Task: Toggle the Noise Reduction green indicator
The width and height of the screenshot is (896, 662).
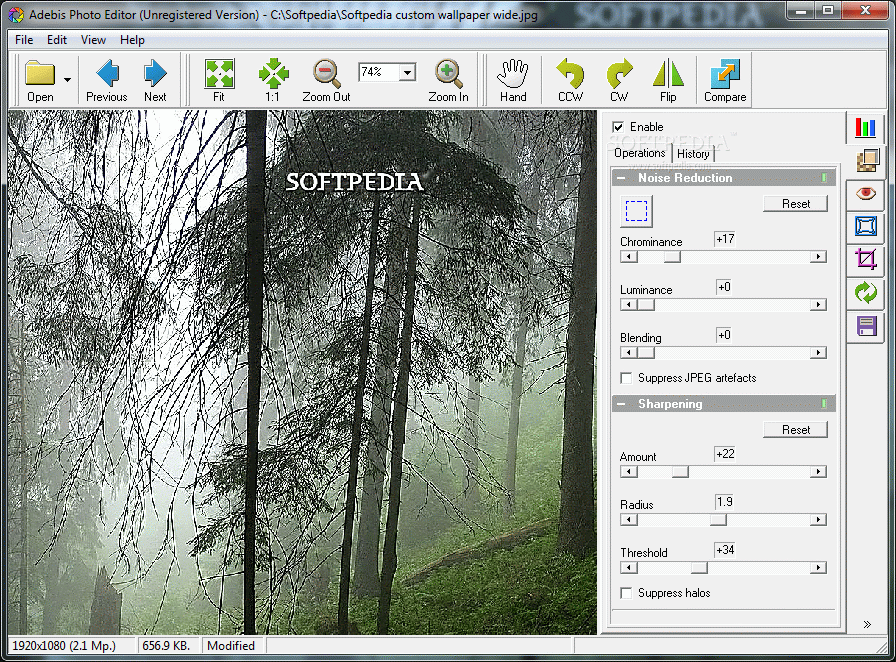Action: click(824, 178)
